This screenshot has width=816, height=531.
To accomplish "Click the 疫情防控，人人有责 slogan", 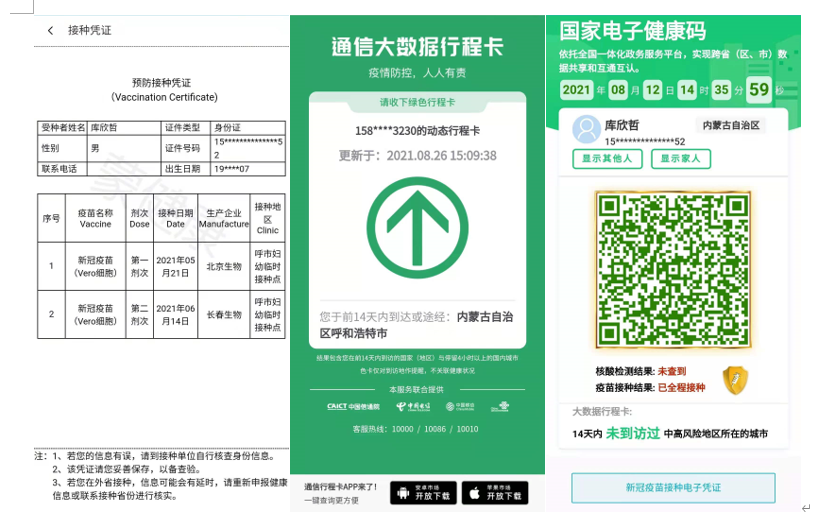I will pos(417,73).
